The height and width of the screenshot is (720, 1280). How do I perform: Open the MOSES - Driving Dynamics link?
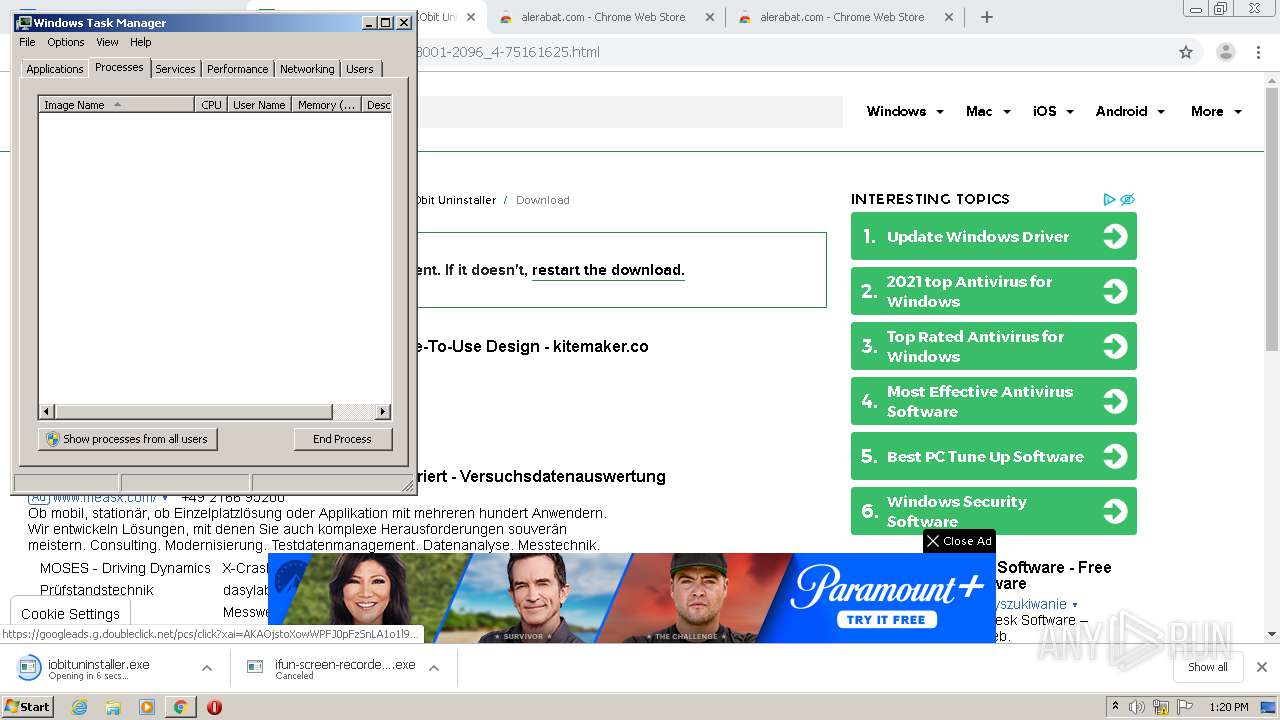(x=125, y=568)
